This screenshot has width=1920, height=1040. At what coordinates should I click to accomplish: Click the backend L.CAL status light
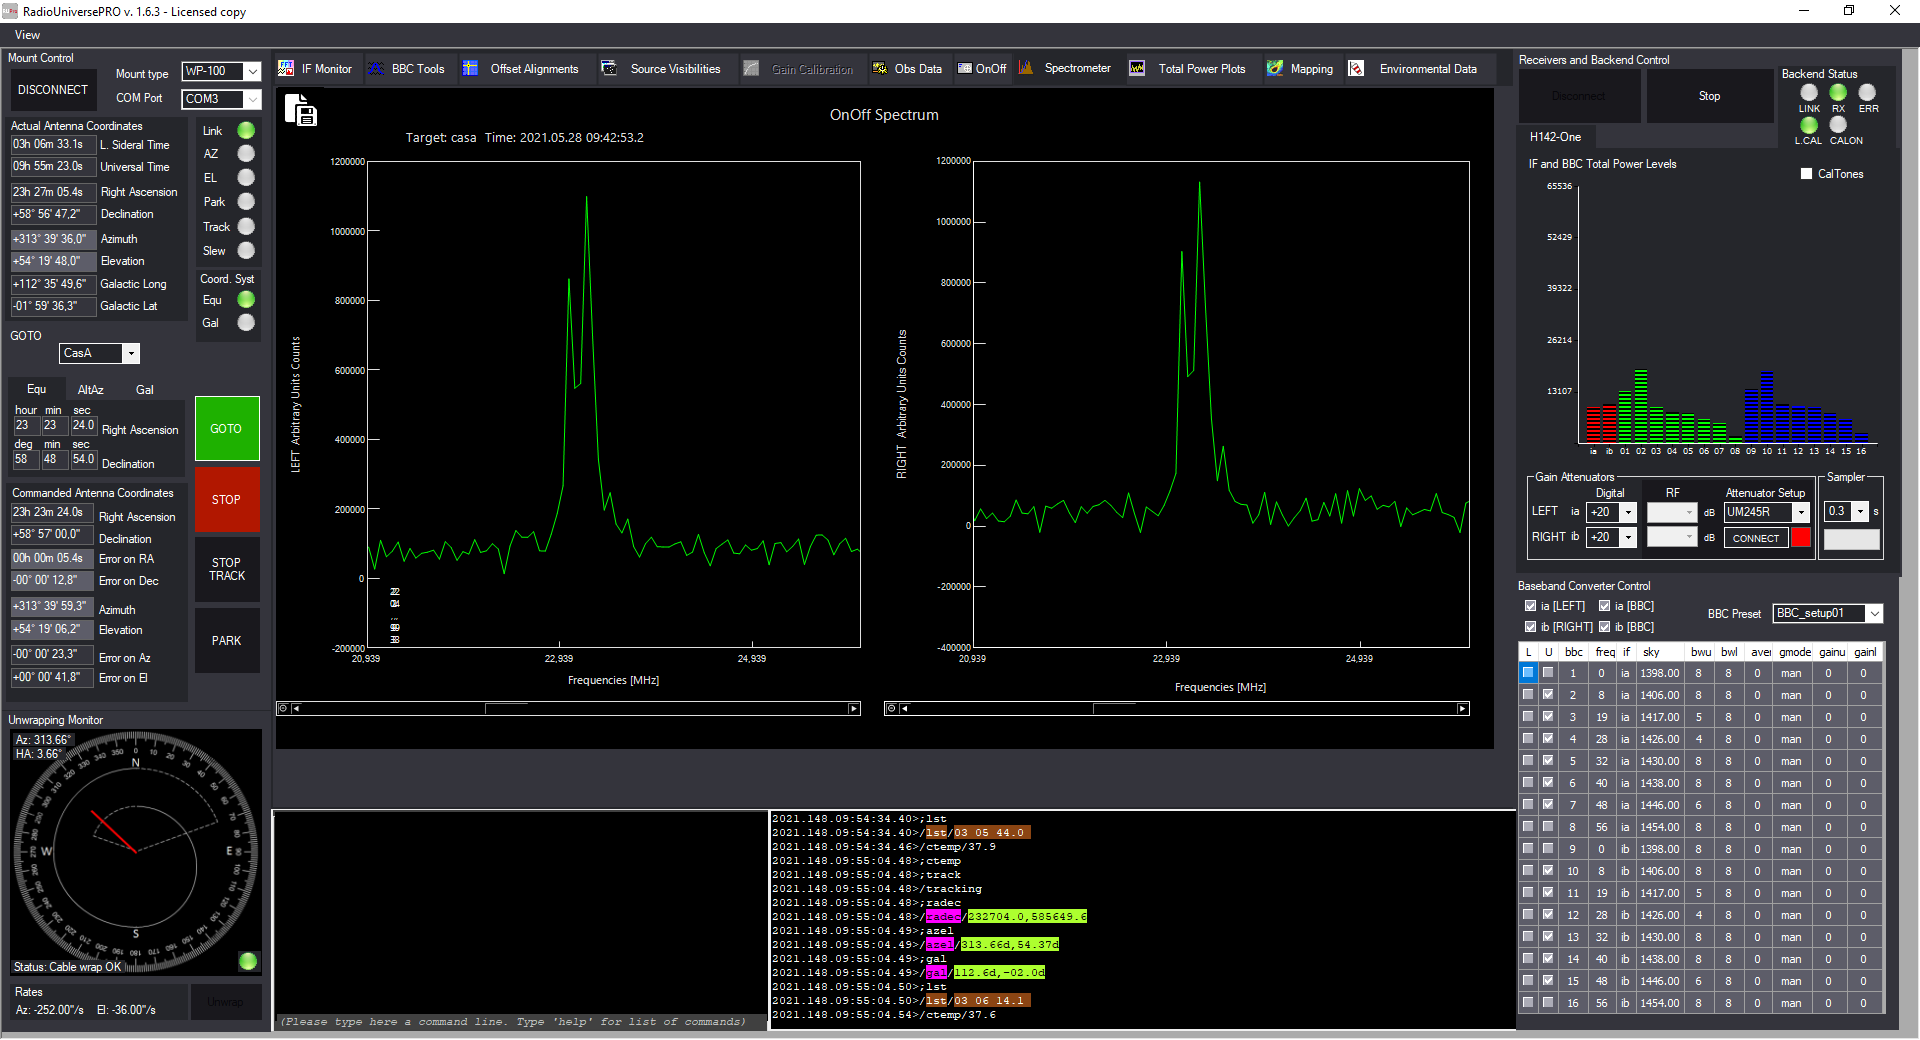1809,125
